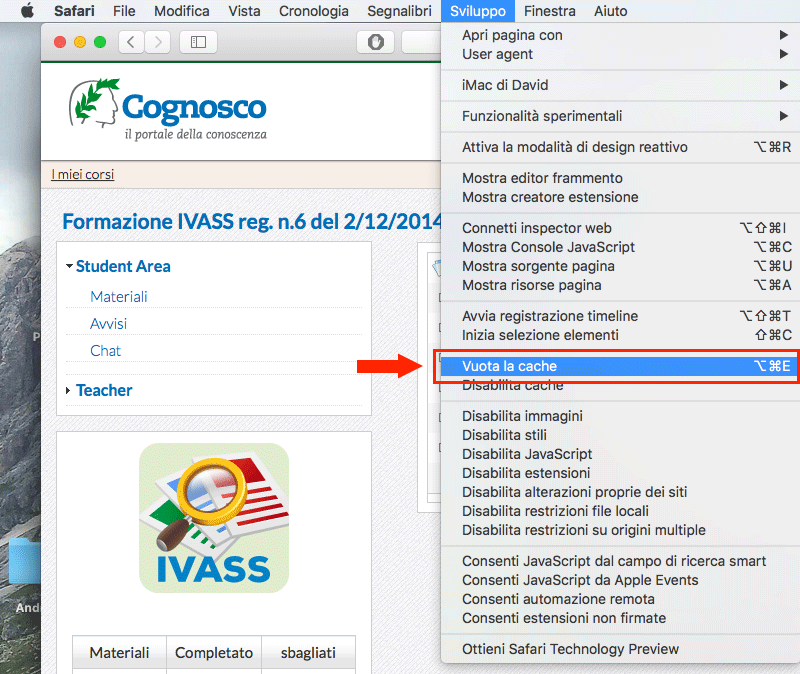Select Mostra sorgente pagina
This screenshot has height=674, width=800.
tap(620, 266)
